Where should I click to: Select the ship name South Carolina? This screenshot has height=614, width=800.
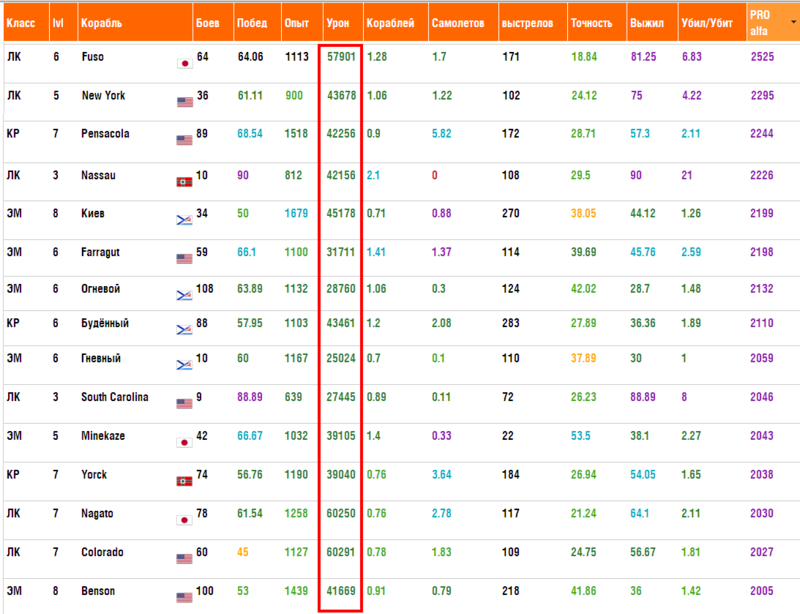(115, 397)
